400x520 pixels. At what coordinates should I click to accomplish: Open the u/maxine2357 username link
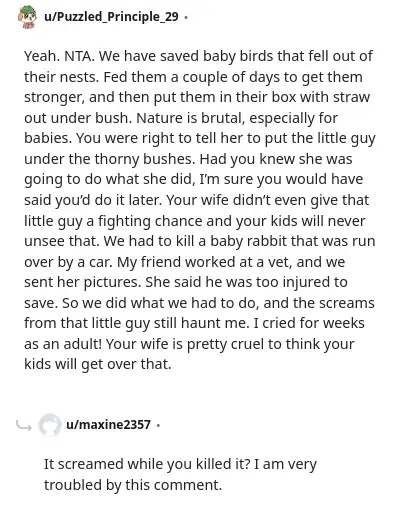coord(108,425)
